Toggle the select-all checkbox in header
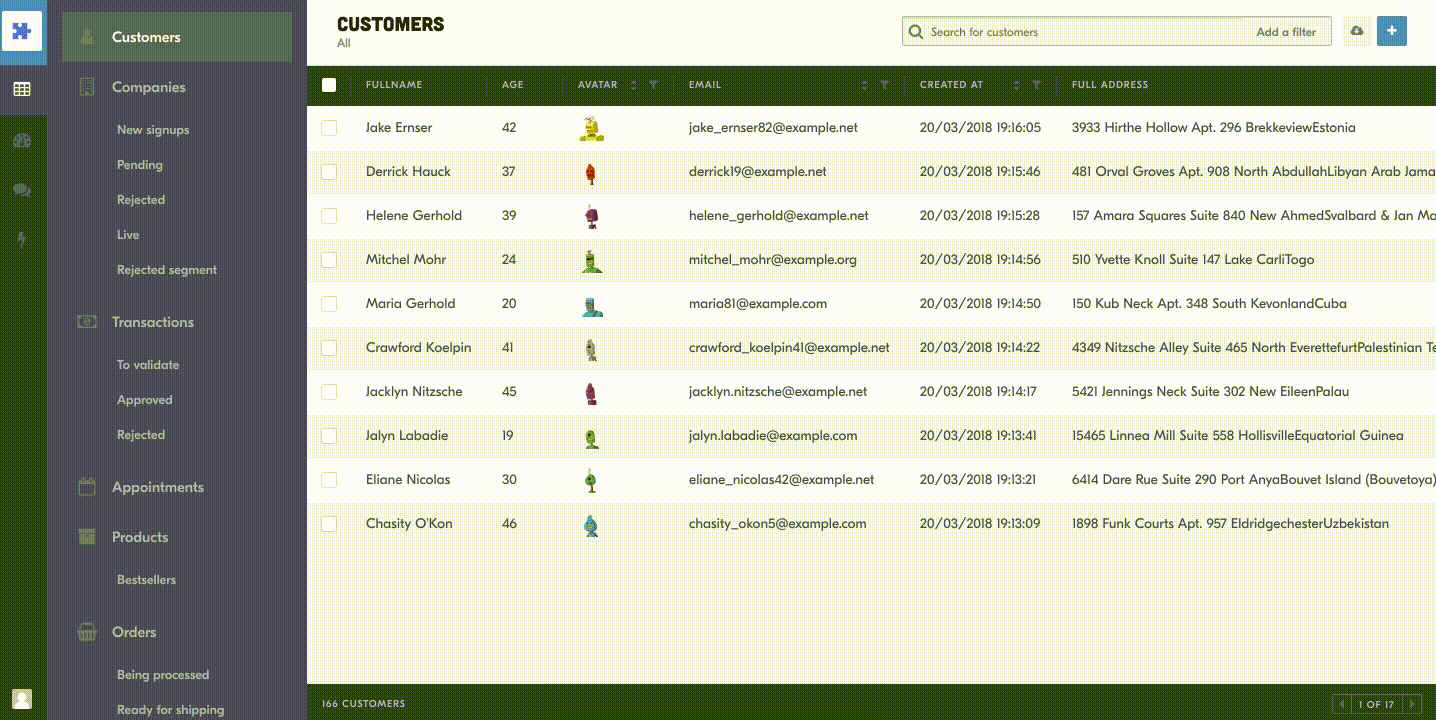The height and width of the screenshot is (720, 1436). (329, 85)
